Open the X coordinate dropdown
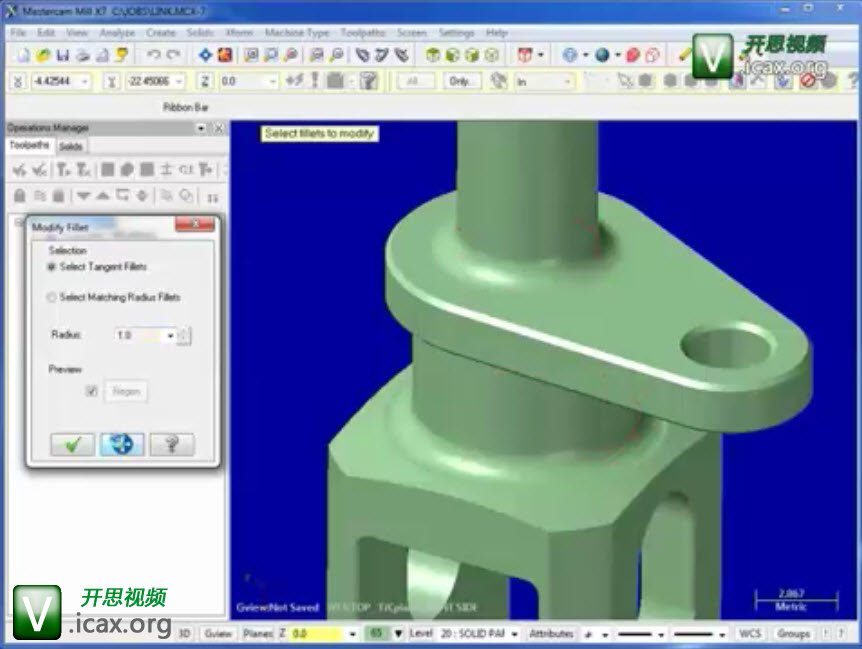Screen dimensions: 862x649 coord(85,81)
